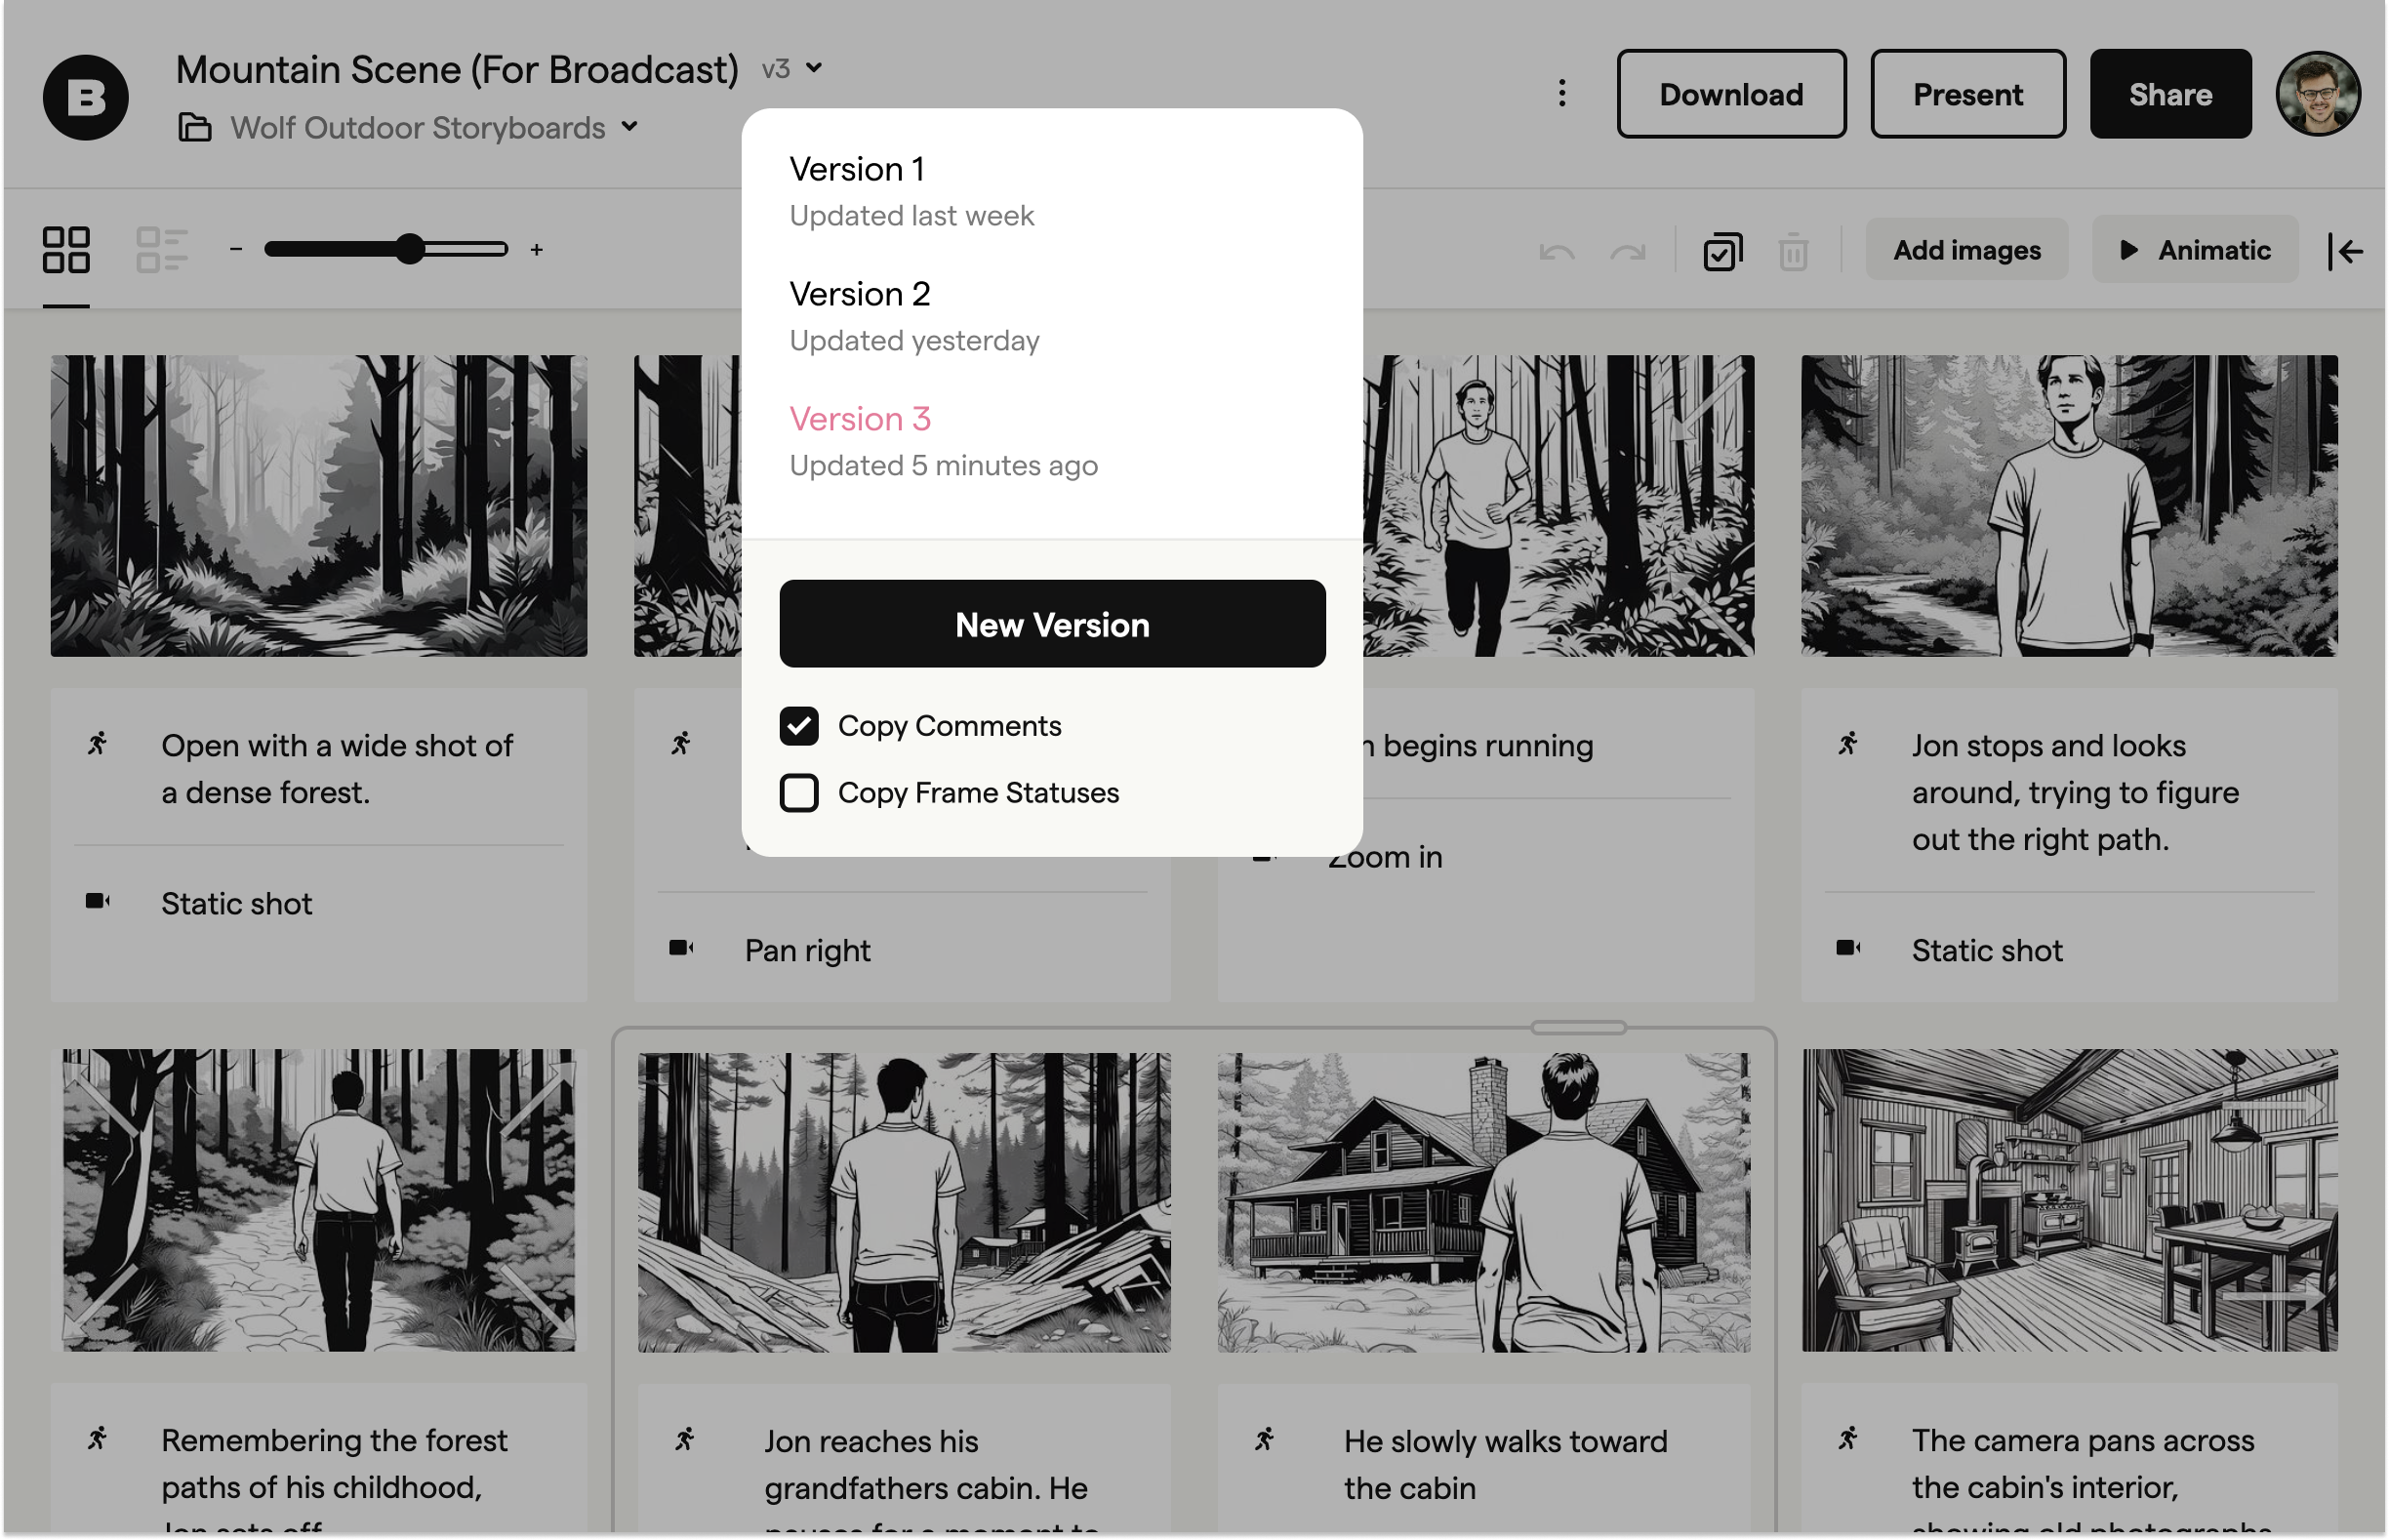Click the undo arrow icon

pos(1556,252)
